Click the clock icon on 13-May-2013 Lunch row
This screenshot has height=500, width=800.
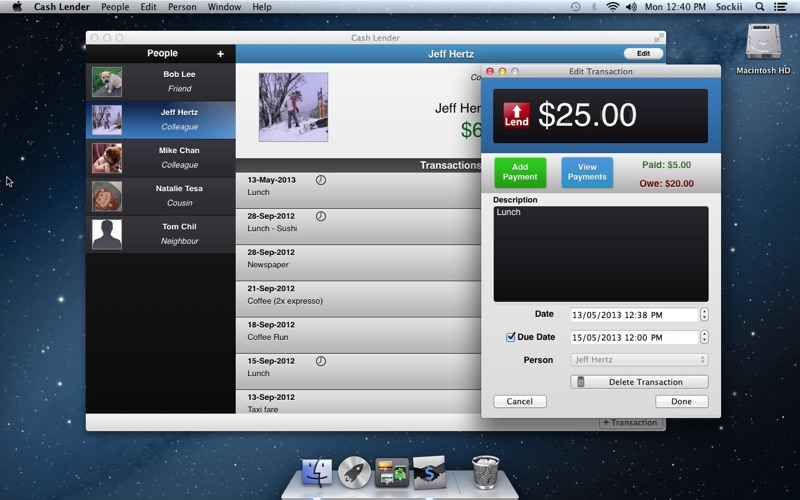[320, 180]
